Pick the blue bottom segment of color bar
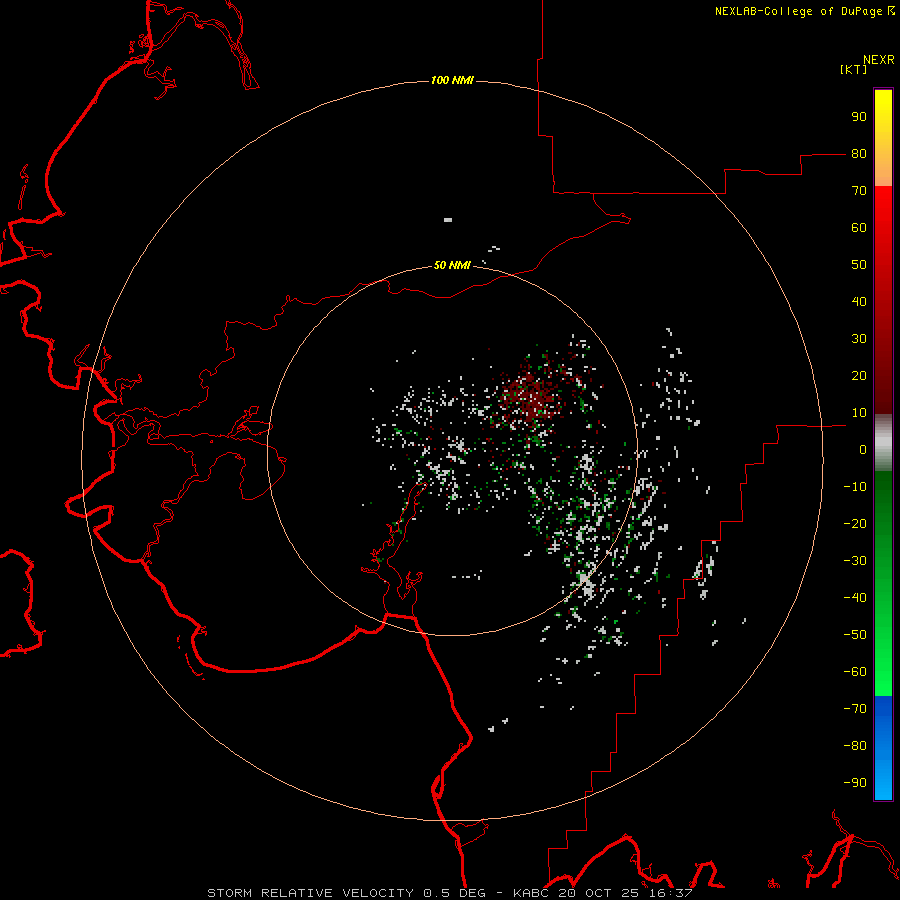Image resolution: width=900 pixels, height=900 pixels. (883, 748)
